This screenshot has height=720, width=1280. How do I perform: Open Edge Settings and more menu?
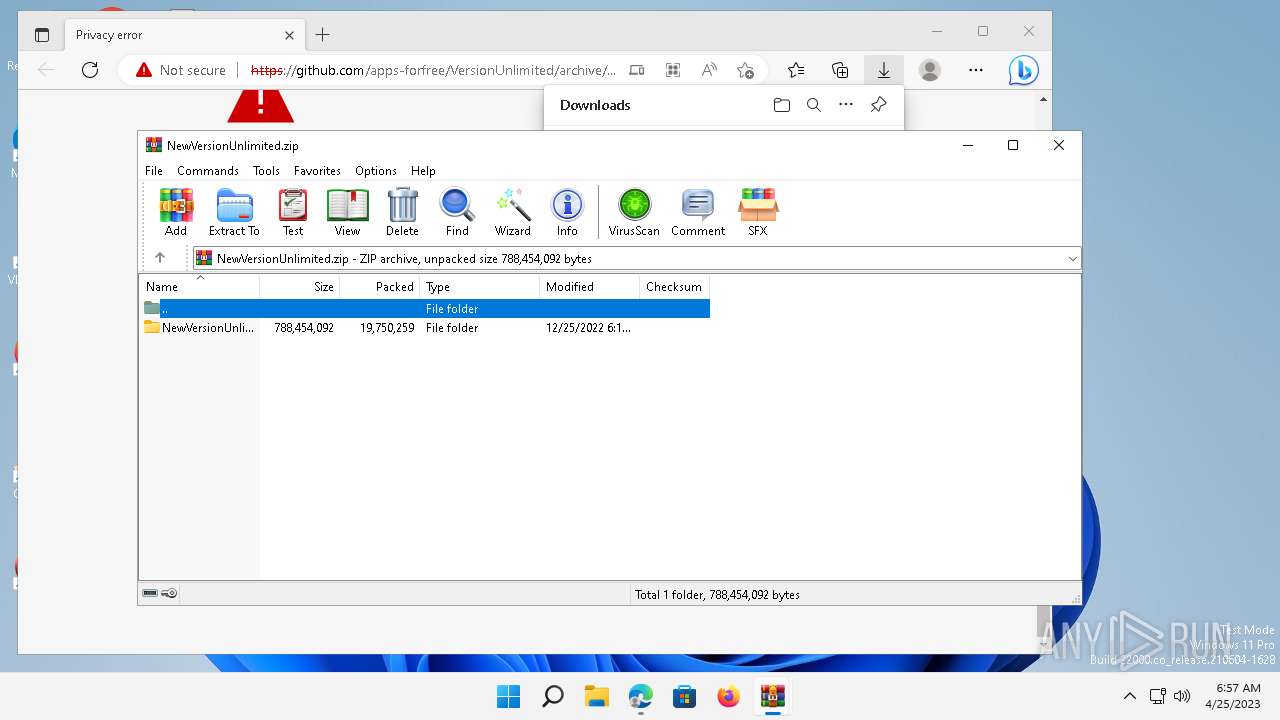[976, 70]
